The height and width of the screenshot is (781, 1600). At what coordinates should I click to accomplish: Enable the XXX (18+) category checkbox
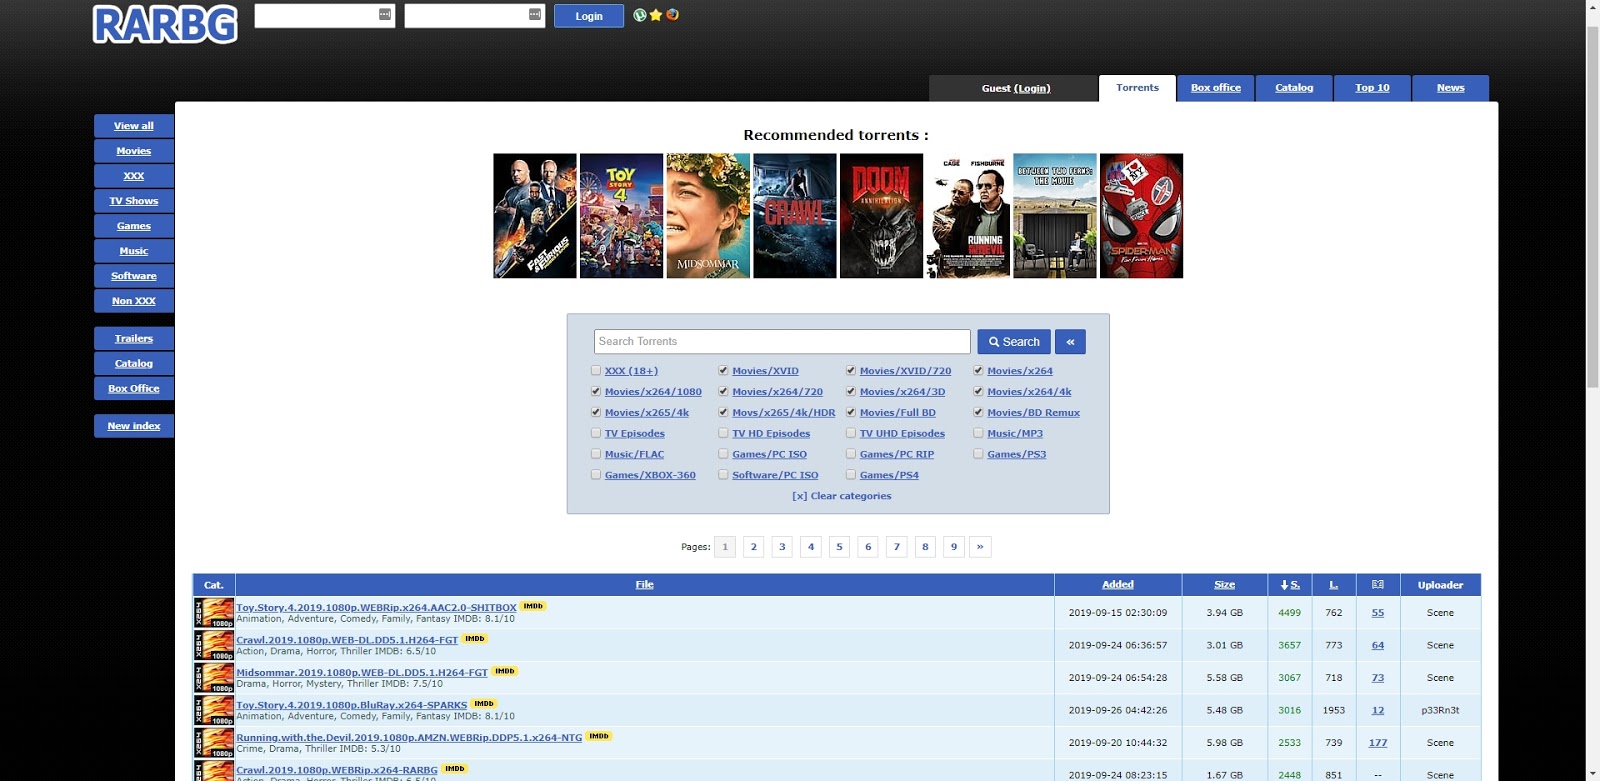(596, 371)
